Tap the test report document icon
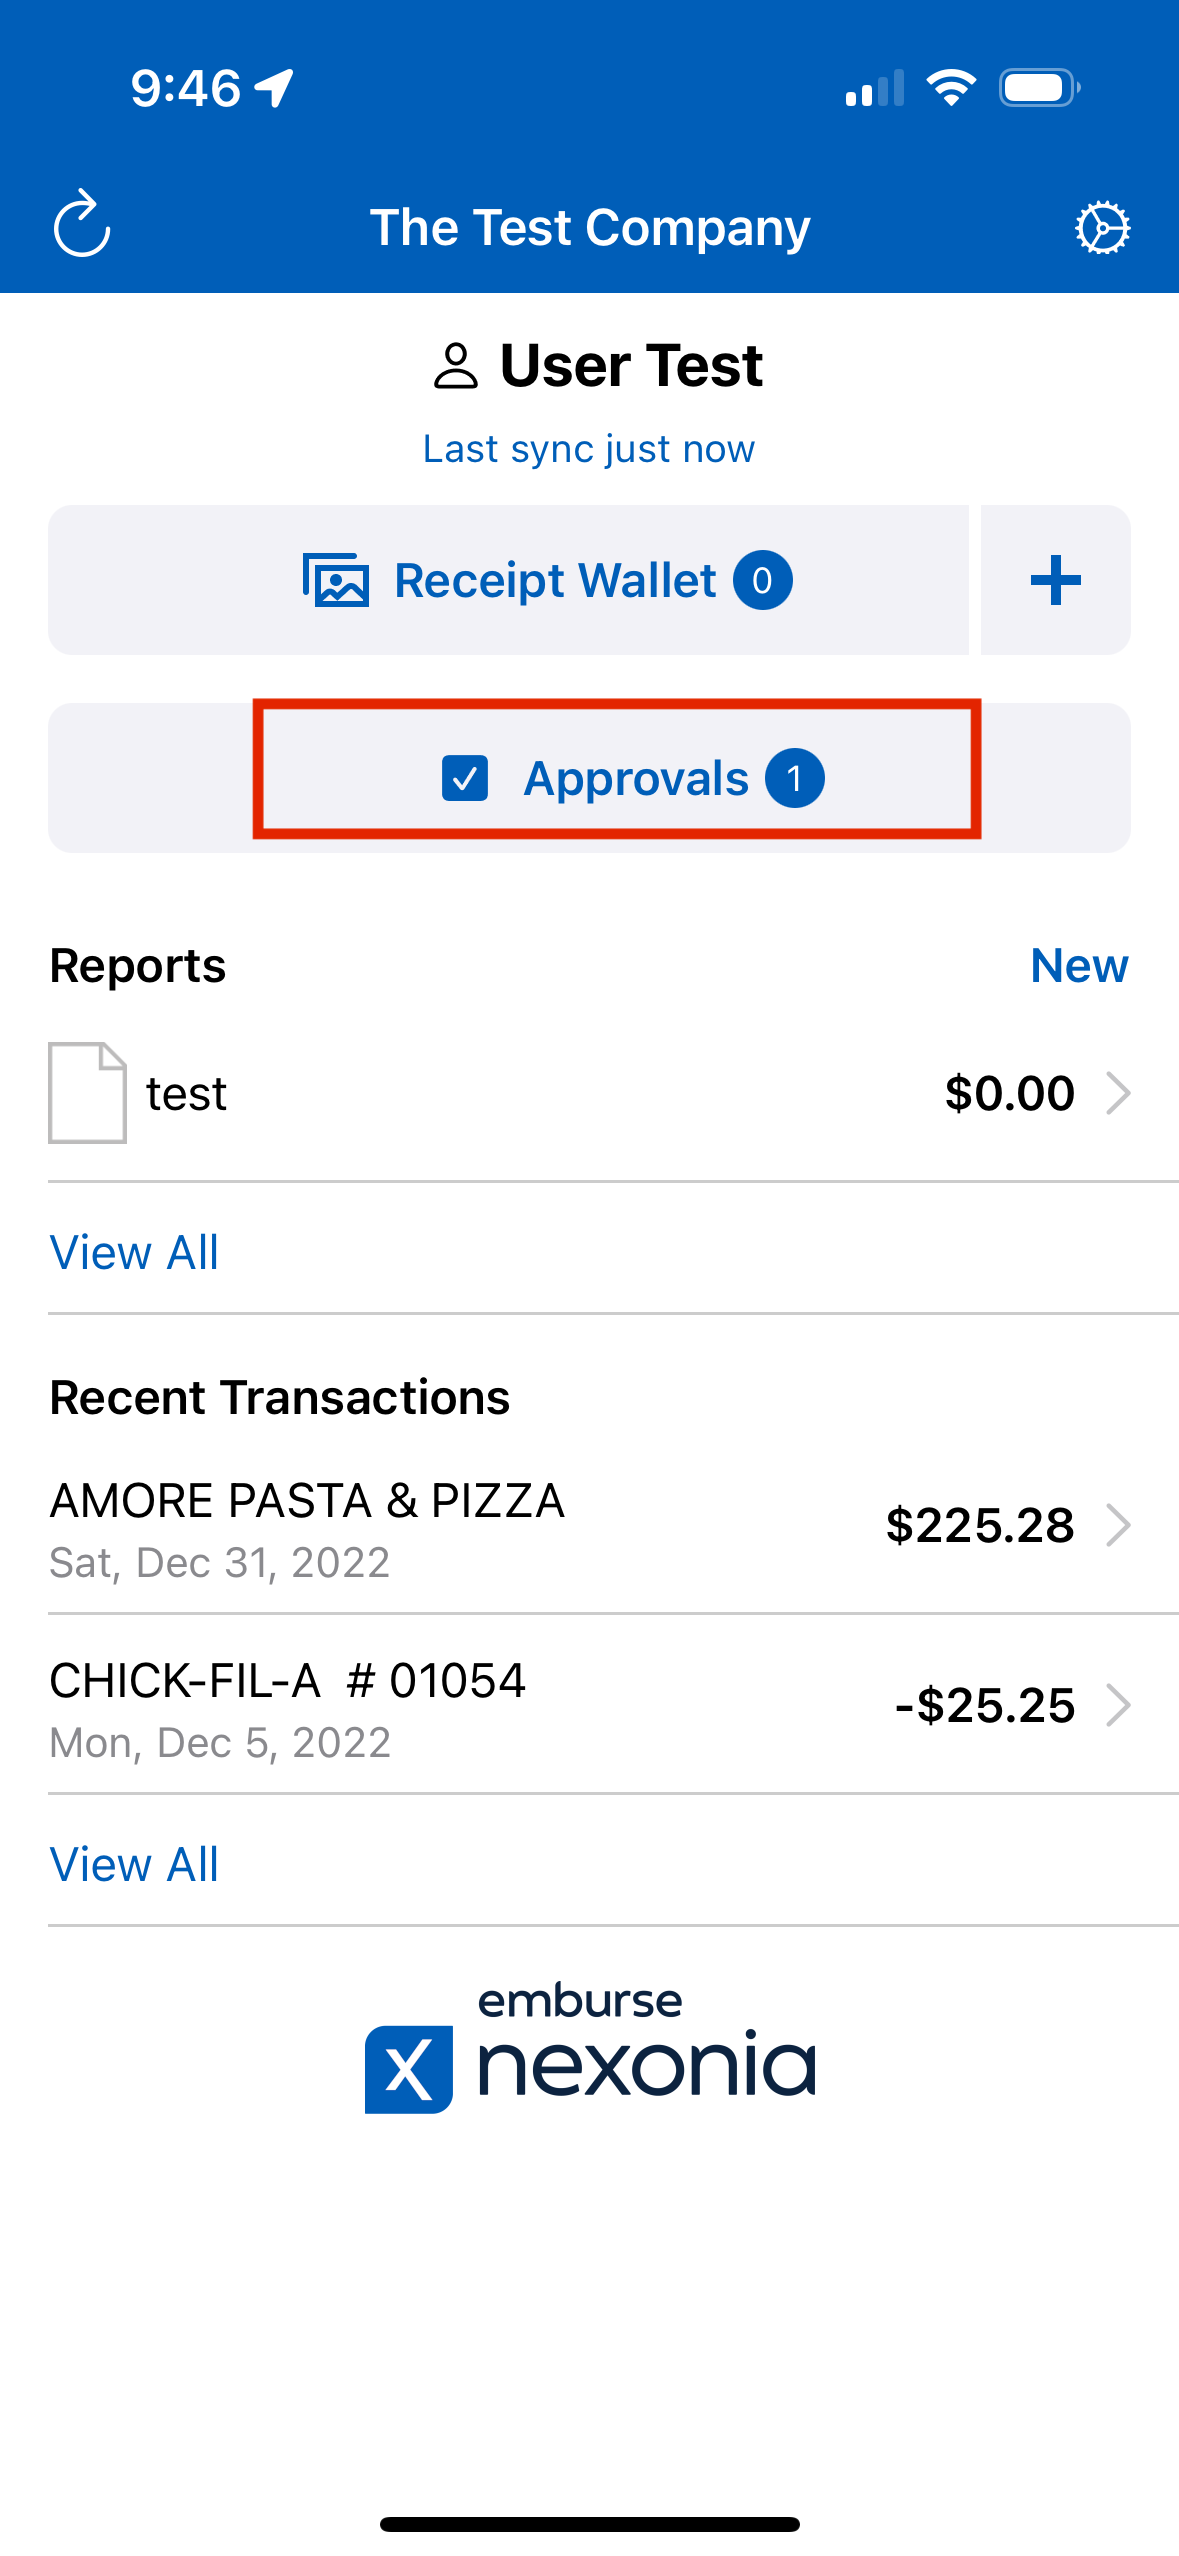This screenshot has height=2556, width=1179. [88, 1092]
